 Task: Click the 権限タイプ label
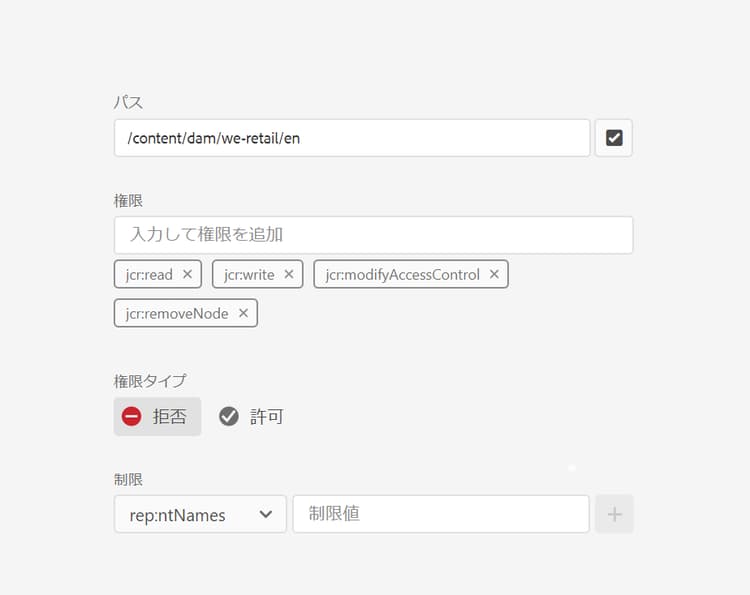(150, 381)
